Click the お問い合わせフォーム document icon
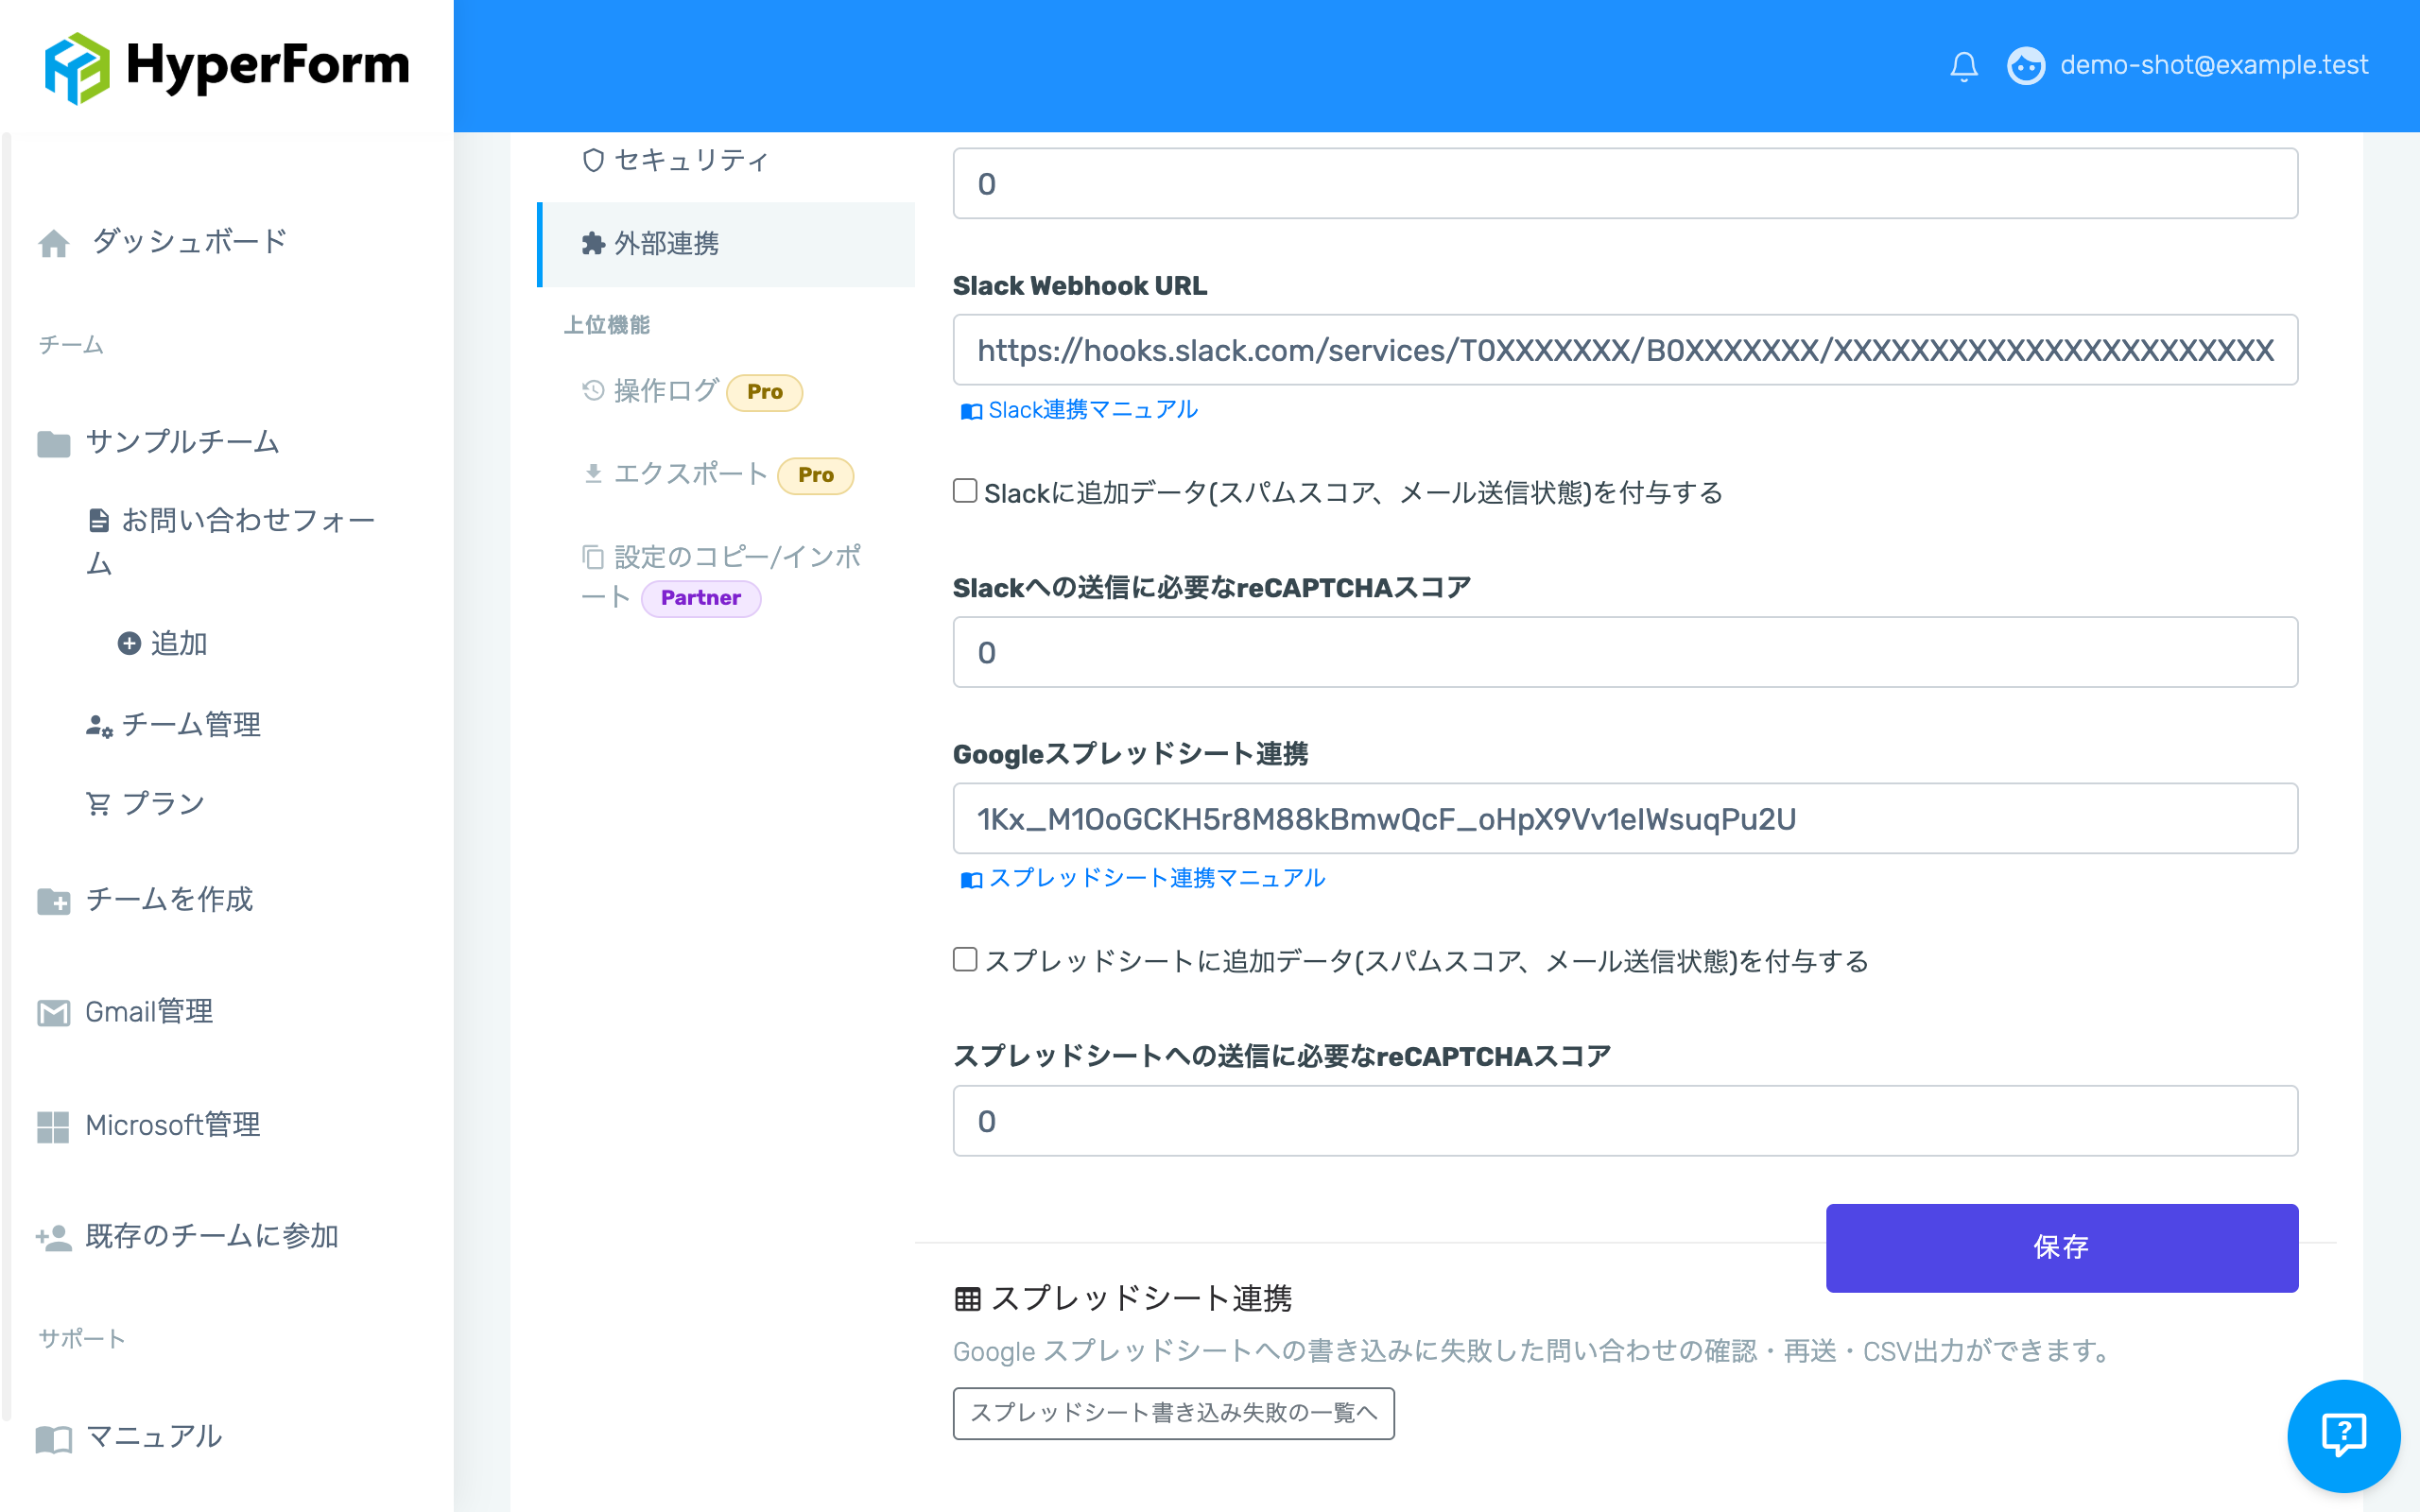This screenshot has height=1512, width=2420. point(99,520)
